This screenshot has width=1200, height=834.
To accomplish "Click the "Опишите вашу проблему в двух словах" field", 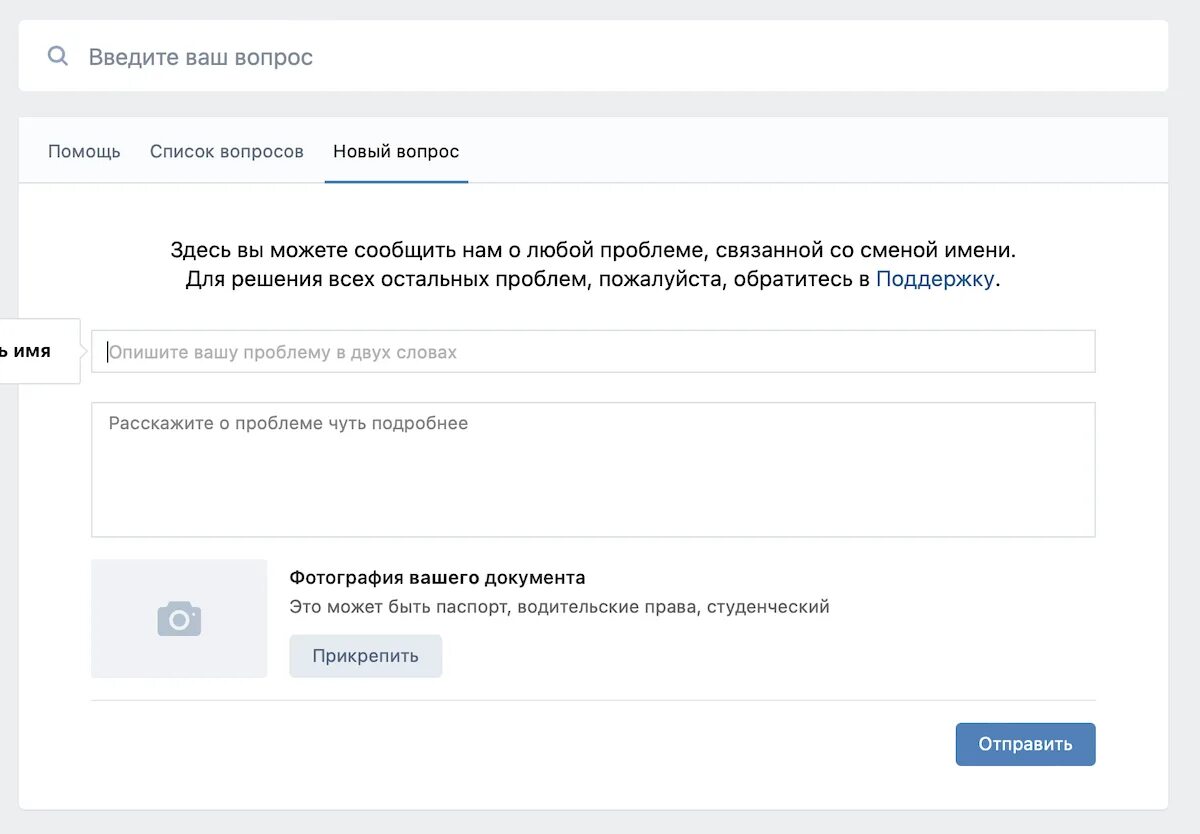I will pos(600,352).
